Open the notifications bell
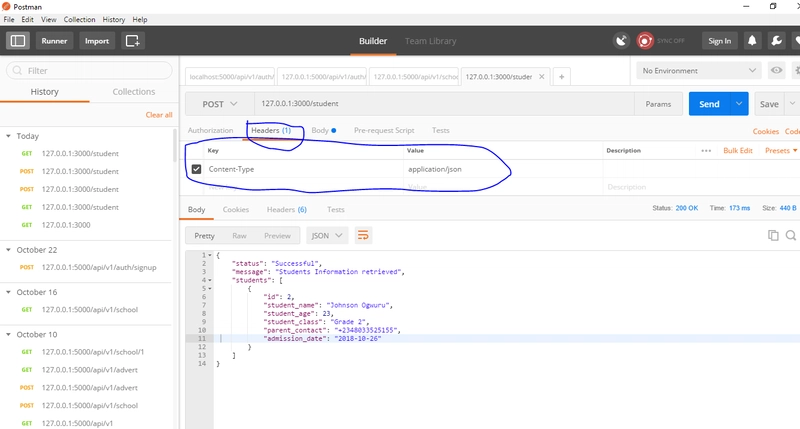This screenshot has height=429, width=800. point(751,41)
